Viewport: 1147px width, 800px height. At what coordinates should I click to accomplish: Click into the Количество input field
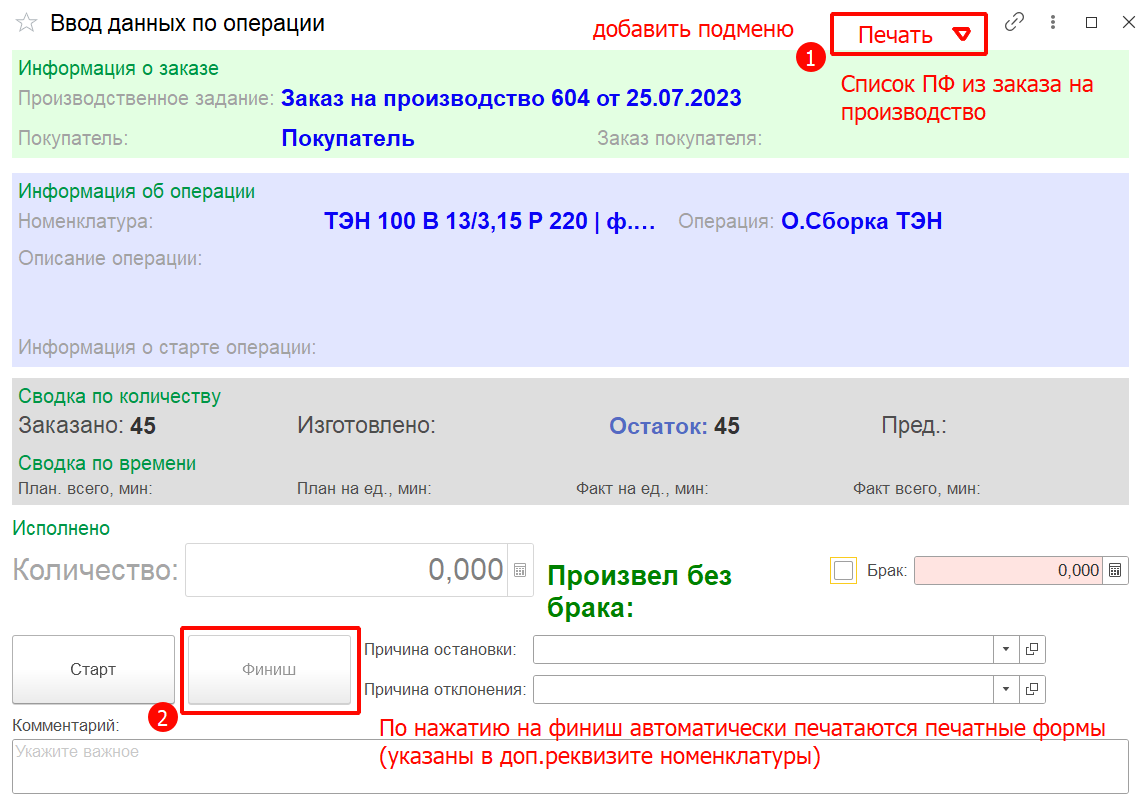pos(347,570)
